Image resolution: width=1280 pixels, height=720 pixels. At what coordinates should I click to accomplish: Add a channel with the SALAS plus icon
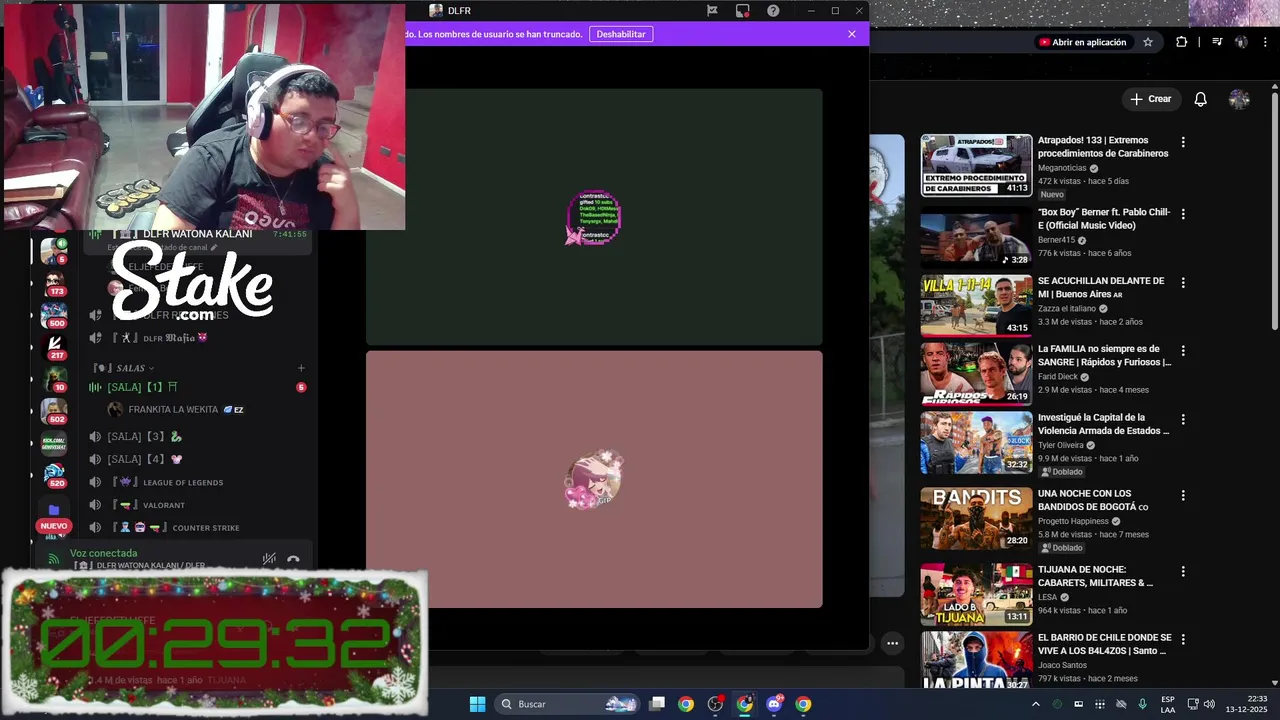tap(301, 368)
